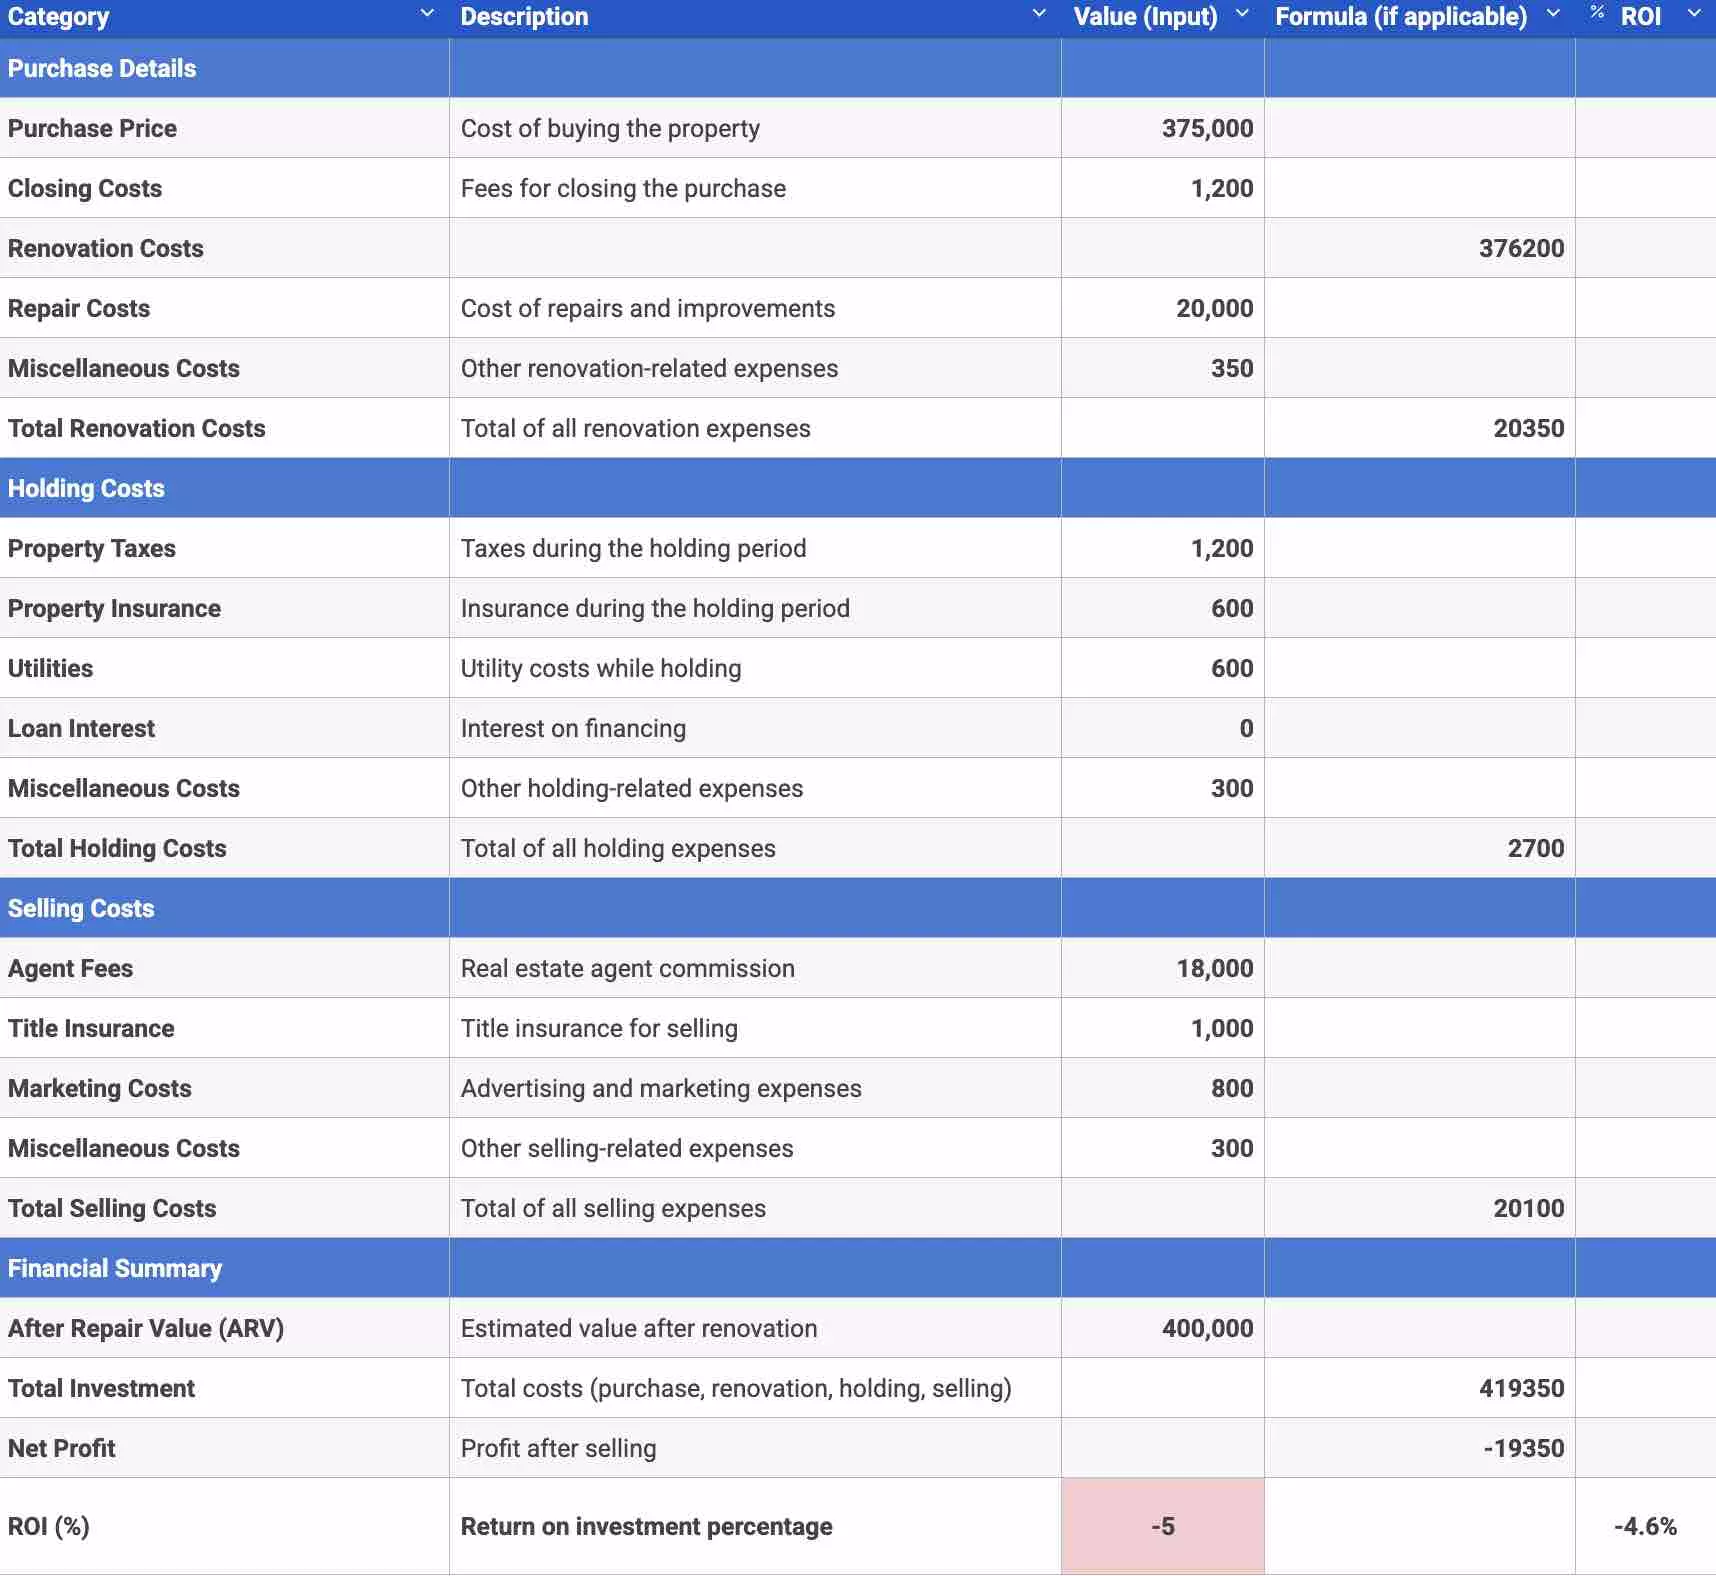Click 'Cost of buying the property' description
The image size is (1716, 1576).
[610, 128]
